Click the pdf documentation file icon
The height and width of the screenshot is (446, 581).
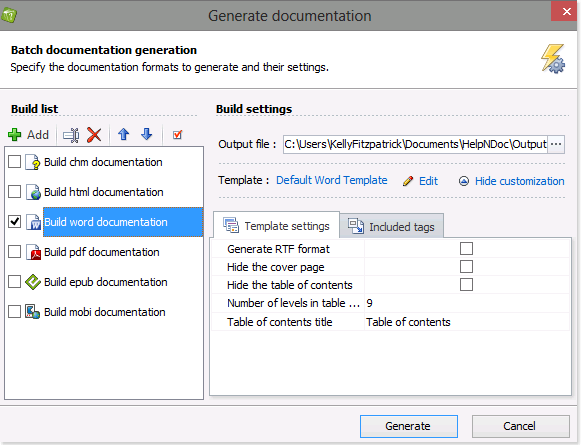33,252
